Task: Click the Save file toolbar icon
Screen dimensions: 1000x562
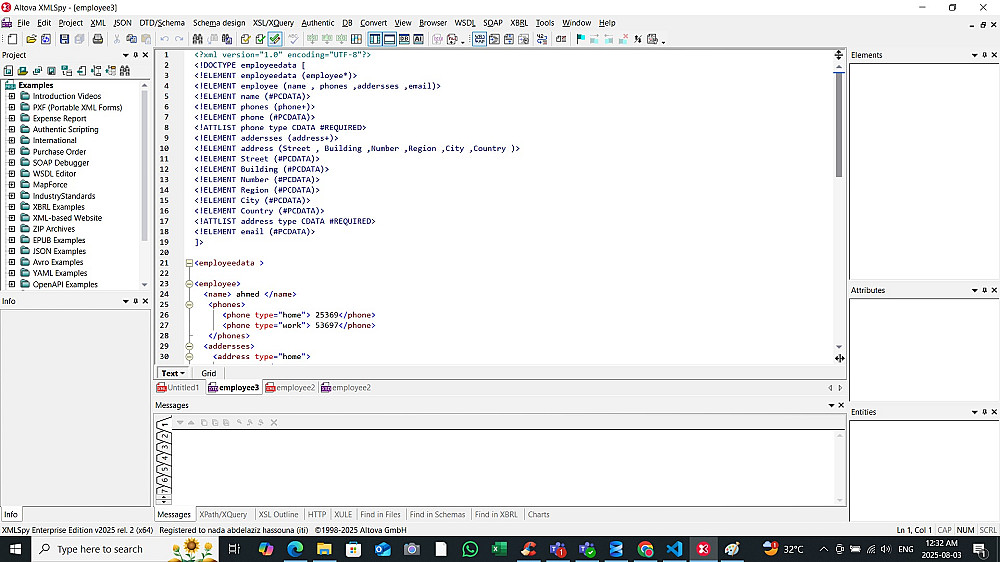Action: [64, 39]
